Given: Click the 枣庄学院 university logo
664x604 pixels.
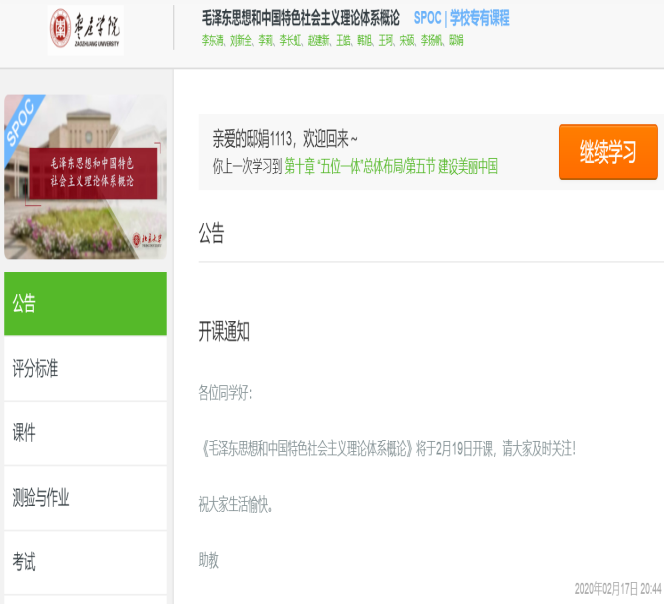Looking at the screenshot, I should [86, 30].
